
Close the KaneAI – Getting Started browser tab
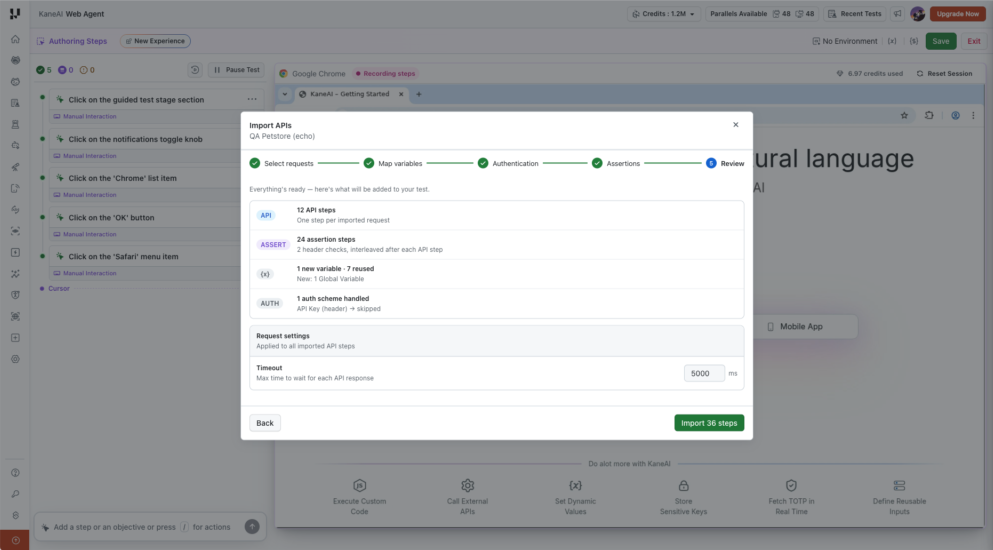point(401,94)
